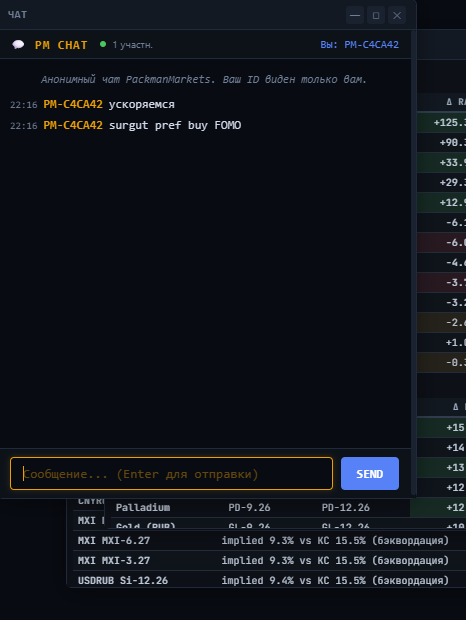Click the PD-12.26 contract cell
The width and height of the screenshot is (466, 620).
coord(346,507)
